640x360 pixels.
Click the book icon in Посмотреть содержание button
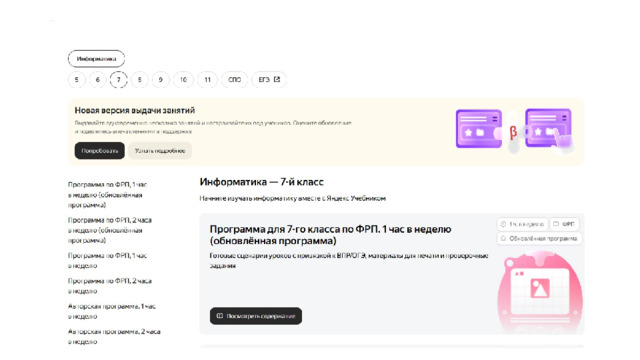(x=220, y=316)
